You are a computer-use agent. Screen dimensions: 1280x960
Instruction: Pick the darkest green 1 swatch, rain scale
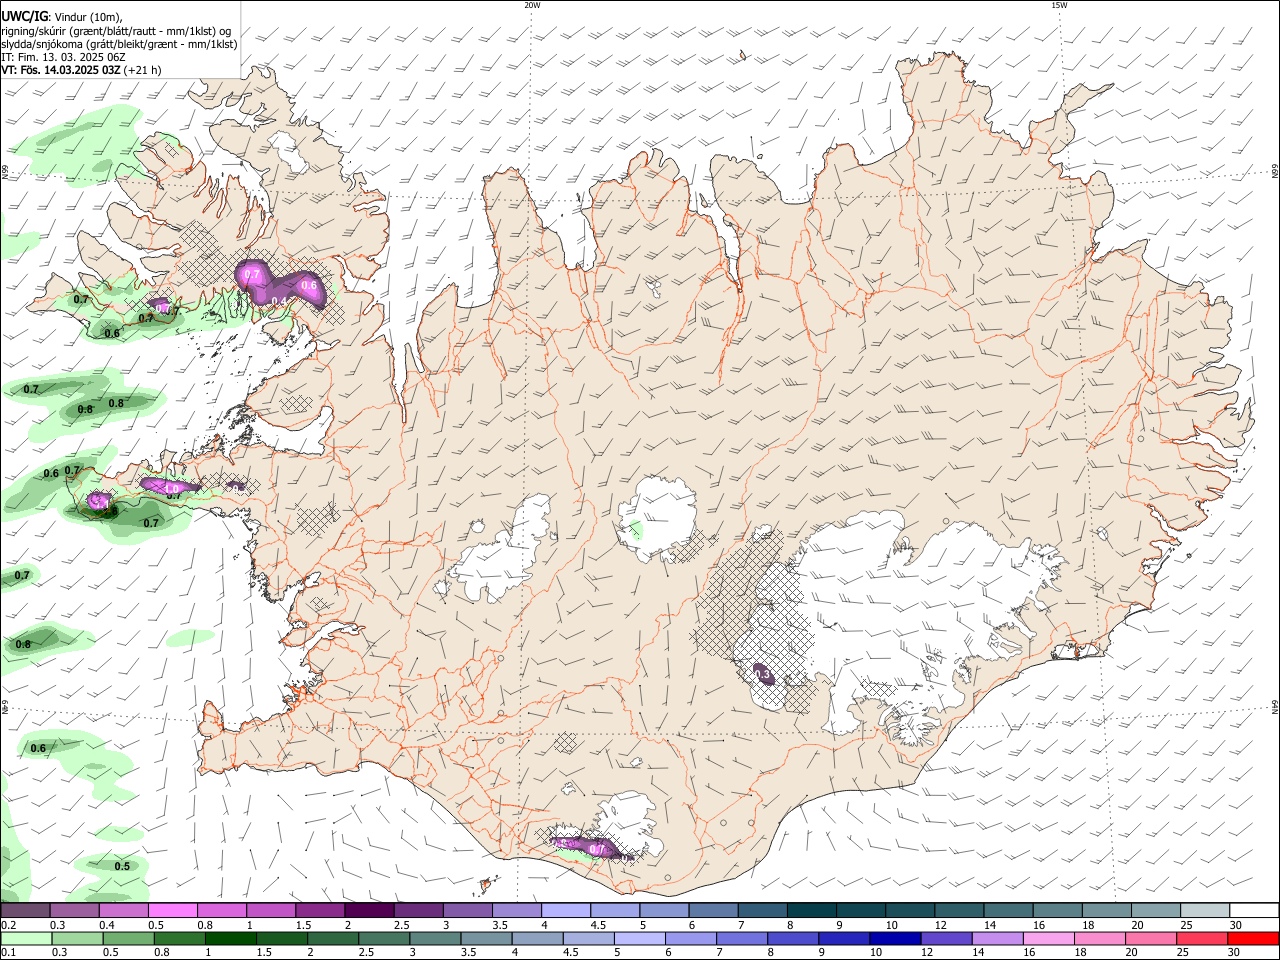click(x=230, y=938)
